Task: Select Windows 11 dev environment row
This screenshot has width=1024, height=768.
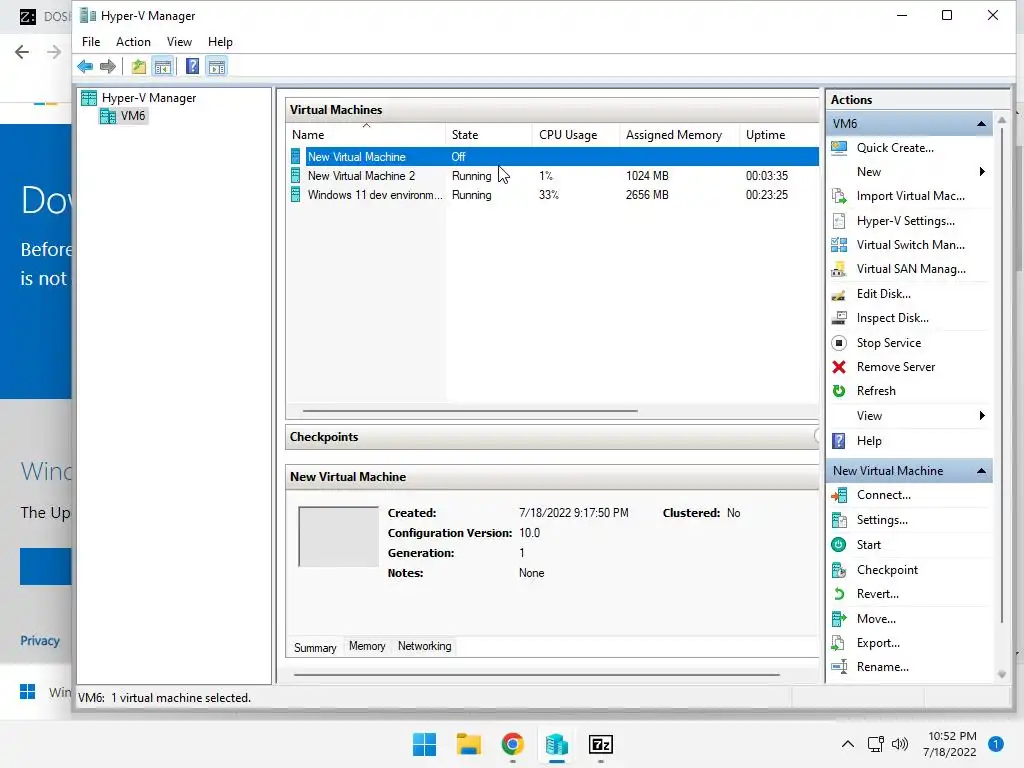Action: [x=553, y=195]
